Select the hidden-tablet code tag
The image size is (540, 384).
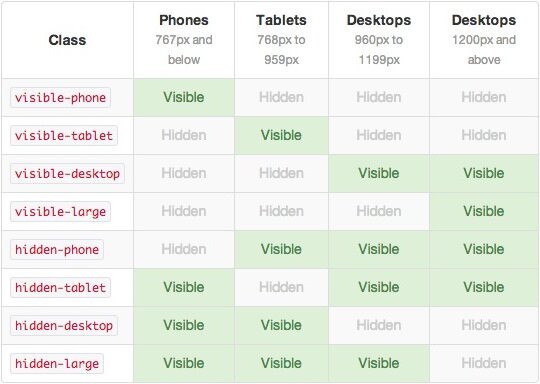(60, 288)
